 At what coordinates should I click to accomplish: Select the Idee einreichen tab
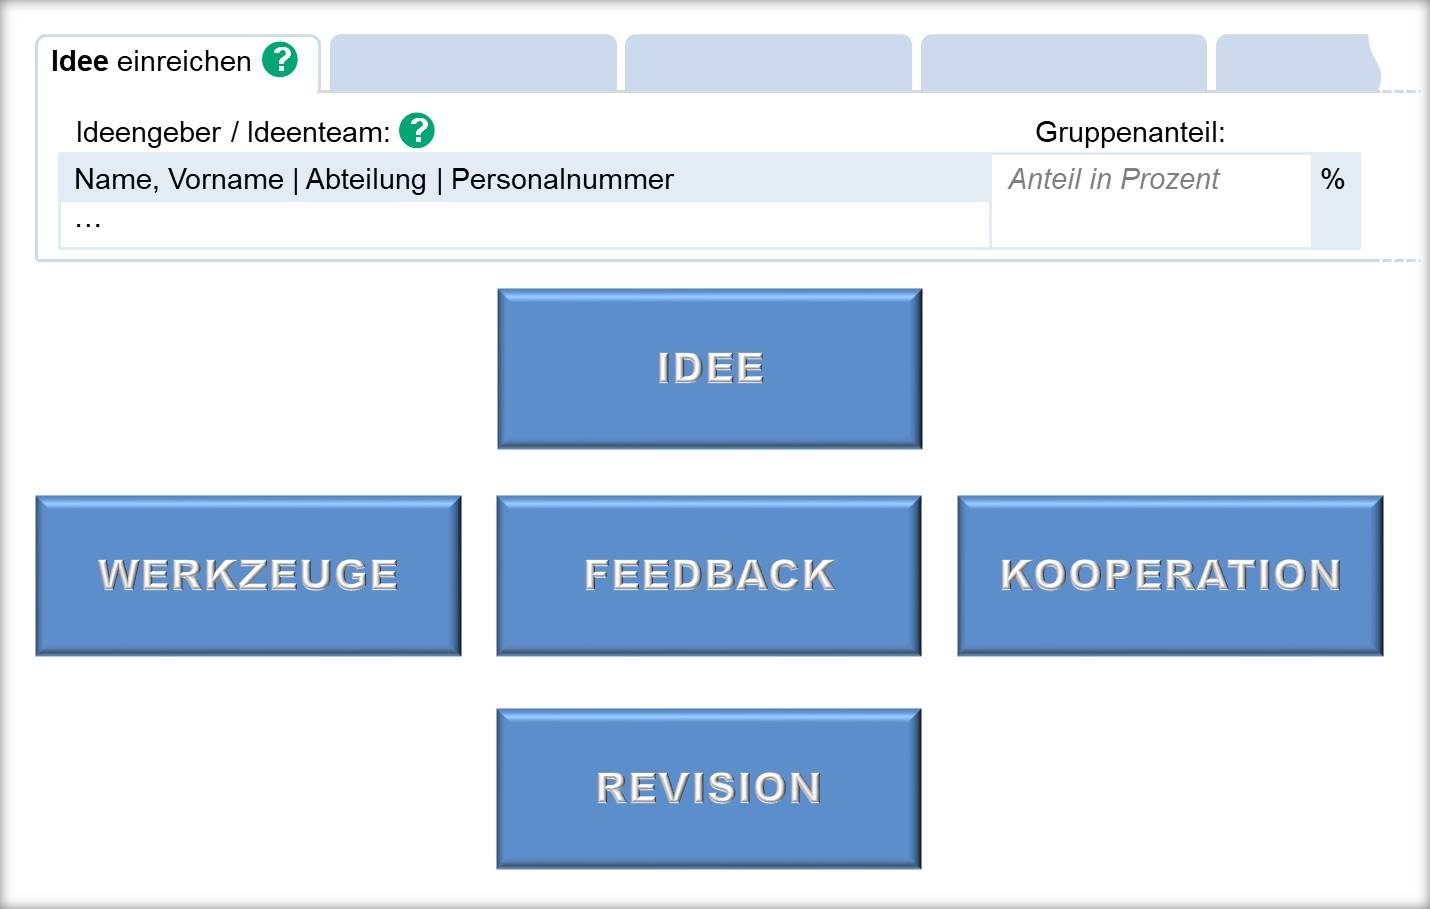point(151,62)
